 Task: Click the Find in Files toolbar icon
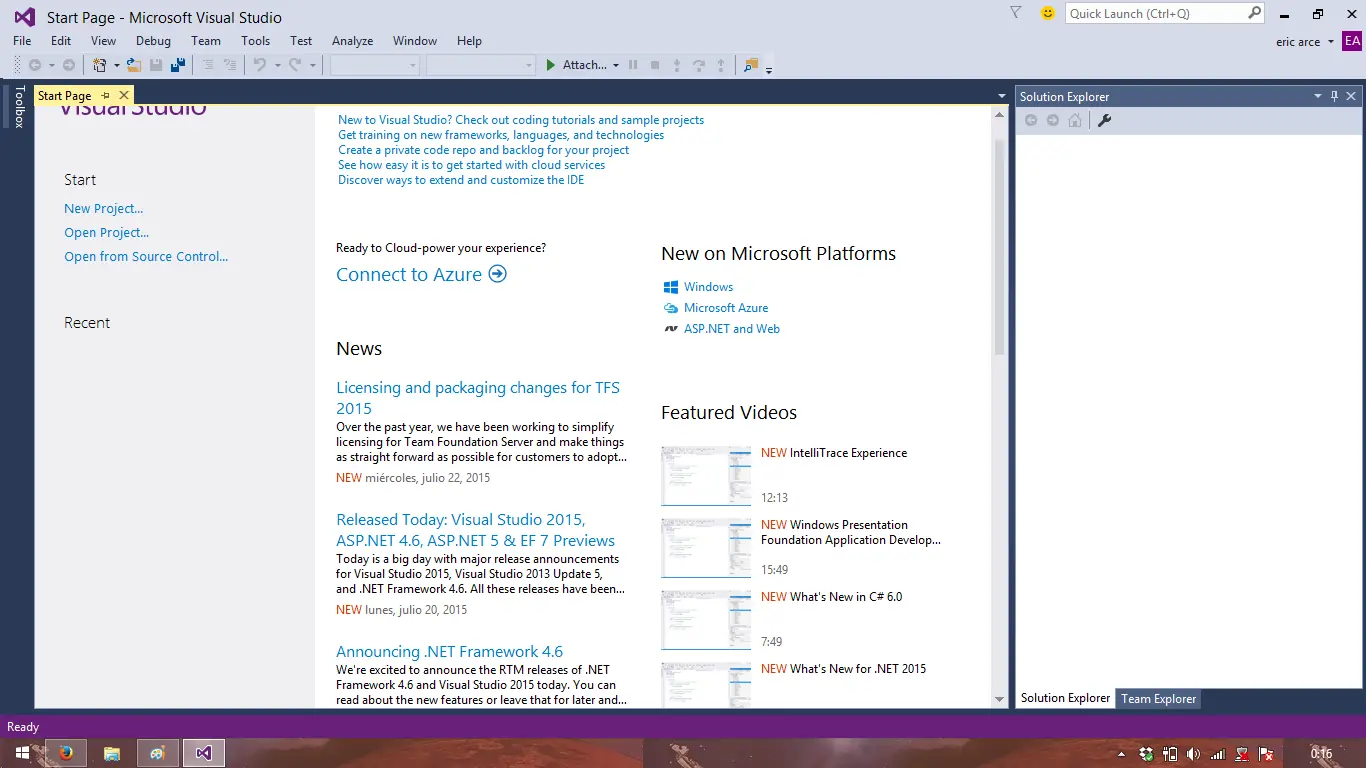coord(751,65)
